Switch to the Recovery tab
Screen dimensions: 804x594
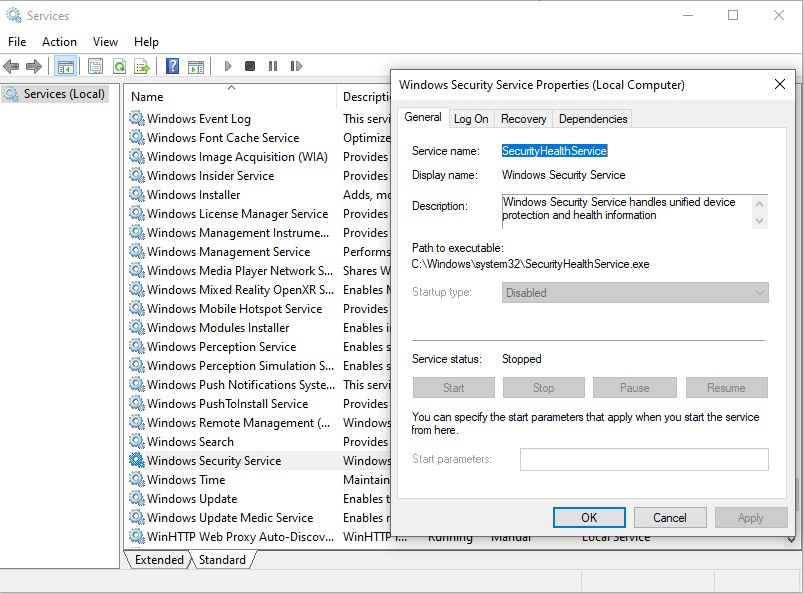tap(524, 118)
